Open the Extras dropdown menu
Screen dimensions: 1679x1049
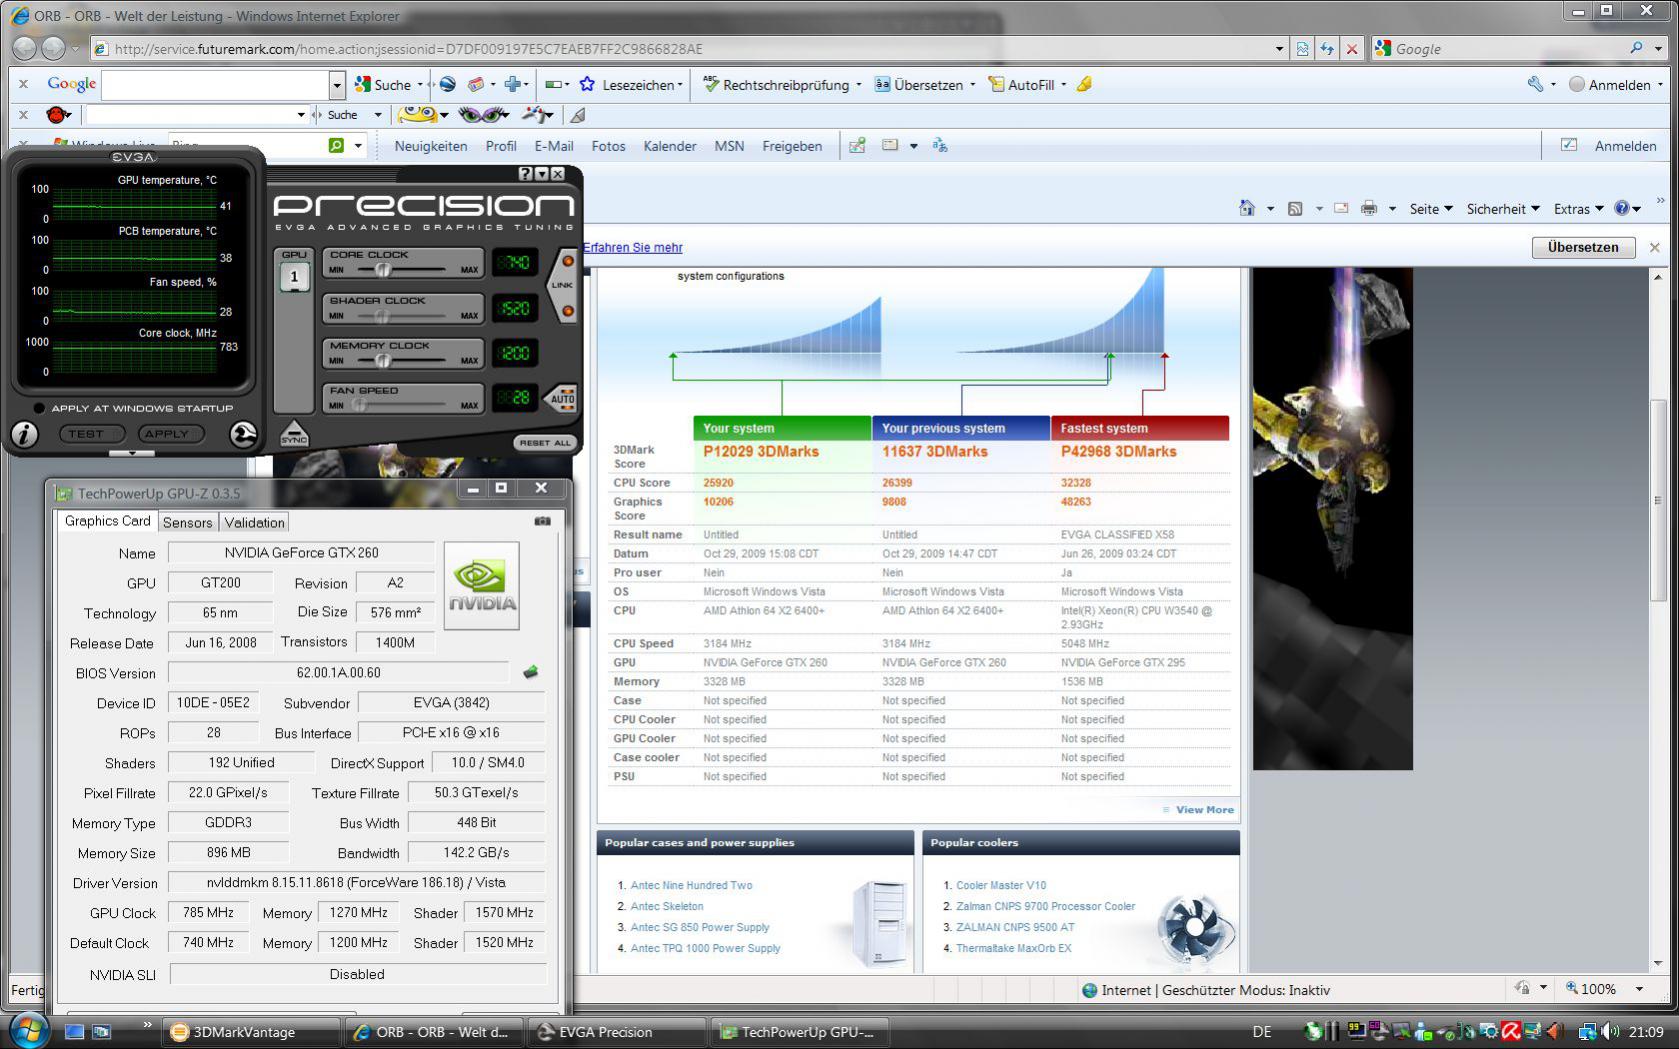point(1578,208)
